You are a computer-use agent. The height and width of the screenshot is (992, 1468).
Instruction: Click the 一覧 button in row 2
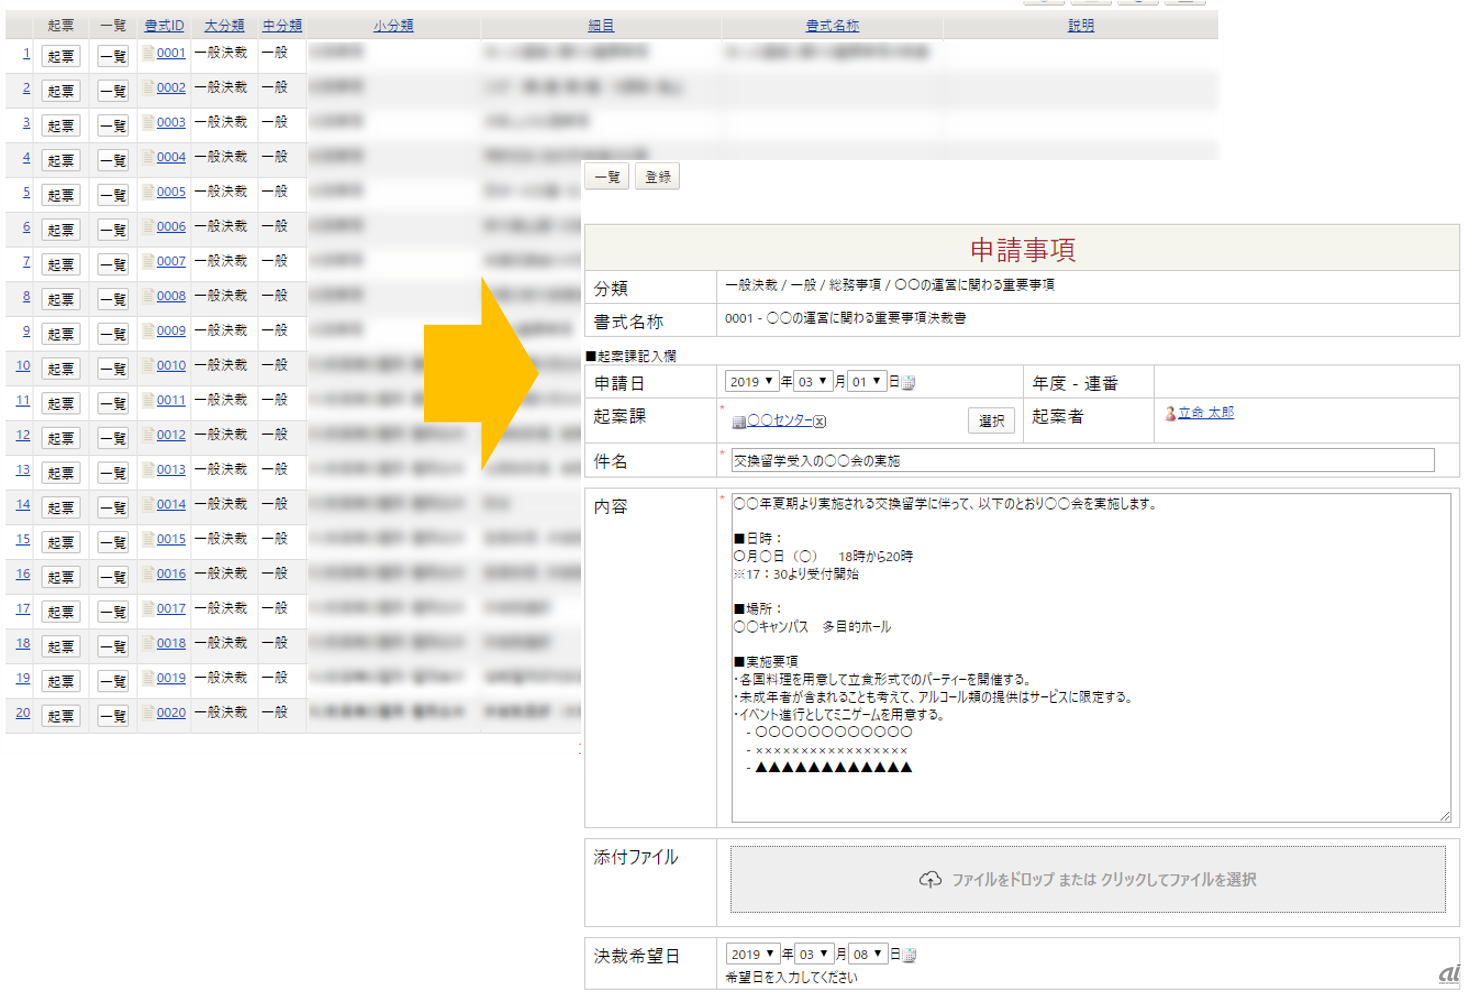(x=113, y=91)
